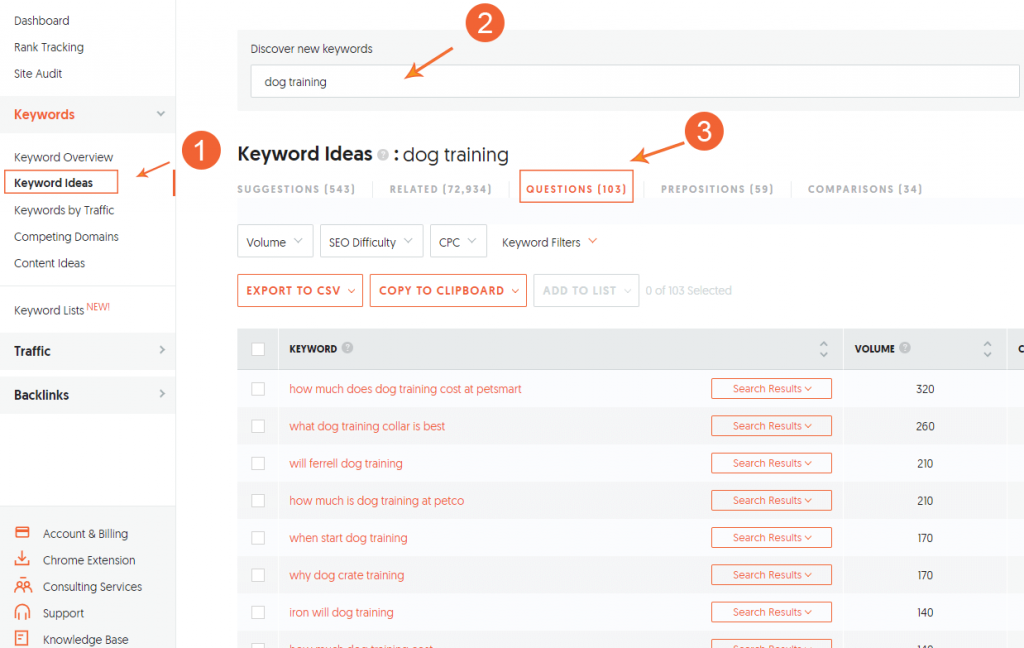Click the Knowledge Base book icon

[x=22, y=638]
